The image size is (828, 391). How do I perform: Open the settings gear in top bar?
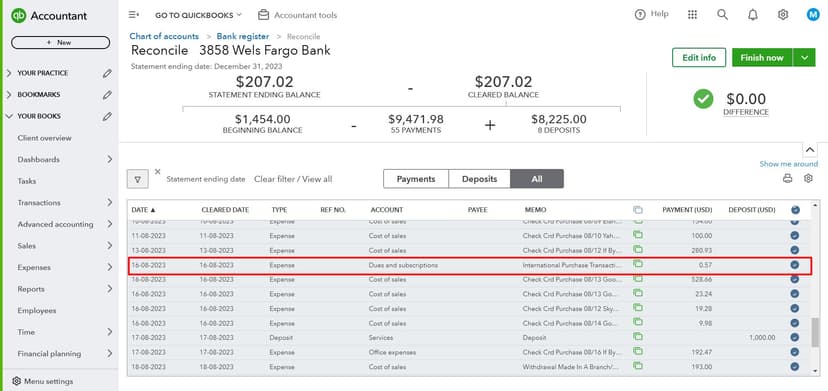783,15
